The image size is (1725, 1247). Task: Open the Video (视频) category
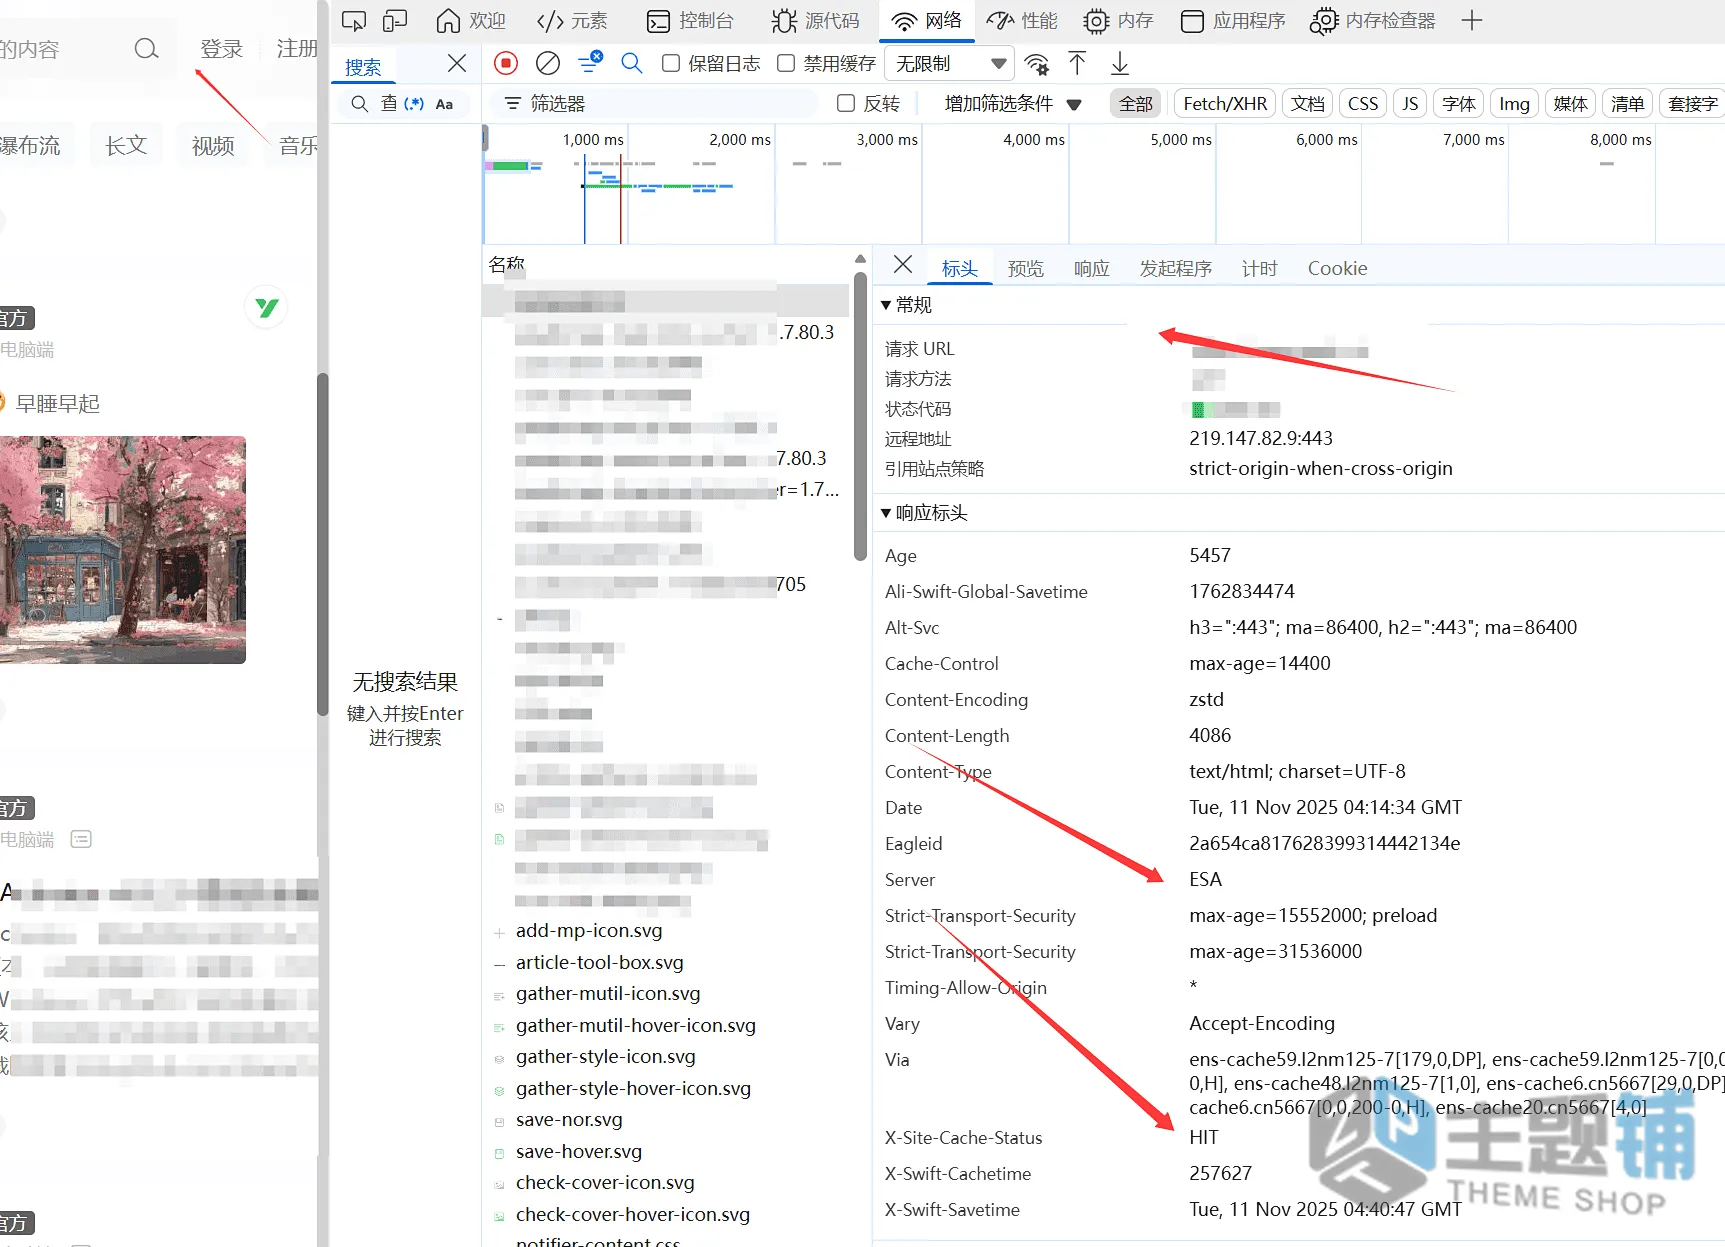pos(213,145)
